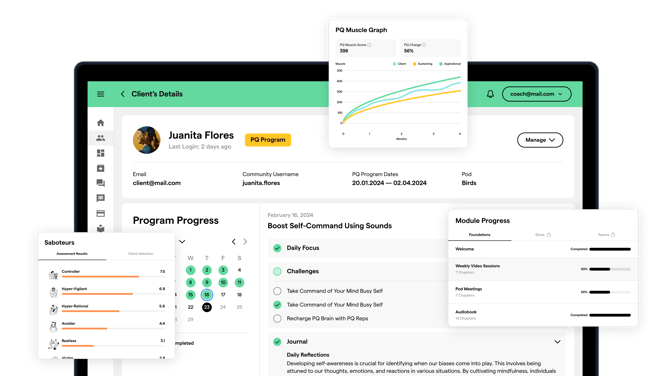Viewport: 670px width, 376px height.
Task: Open the Manage dropdown
Action: tap(540, 140)
